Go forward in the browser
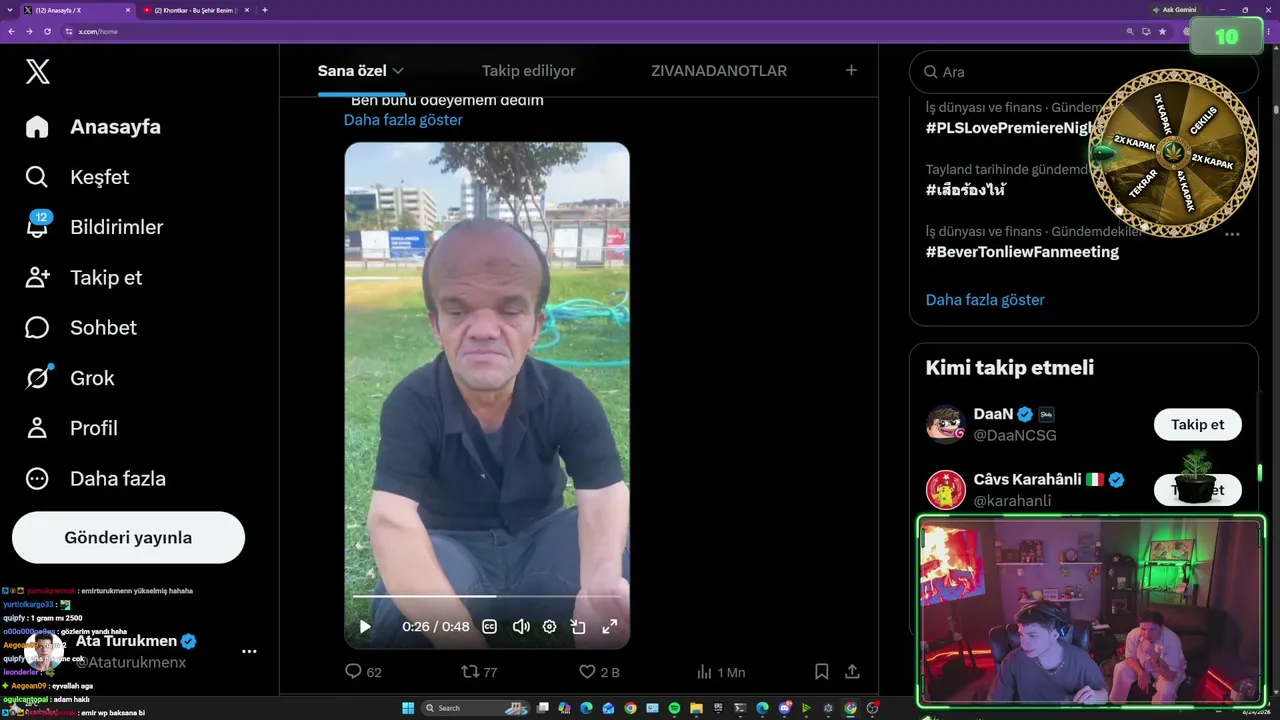 pos(29,31)
